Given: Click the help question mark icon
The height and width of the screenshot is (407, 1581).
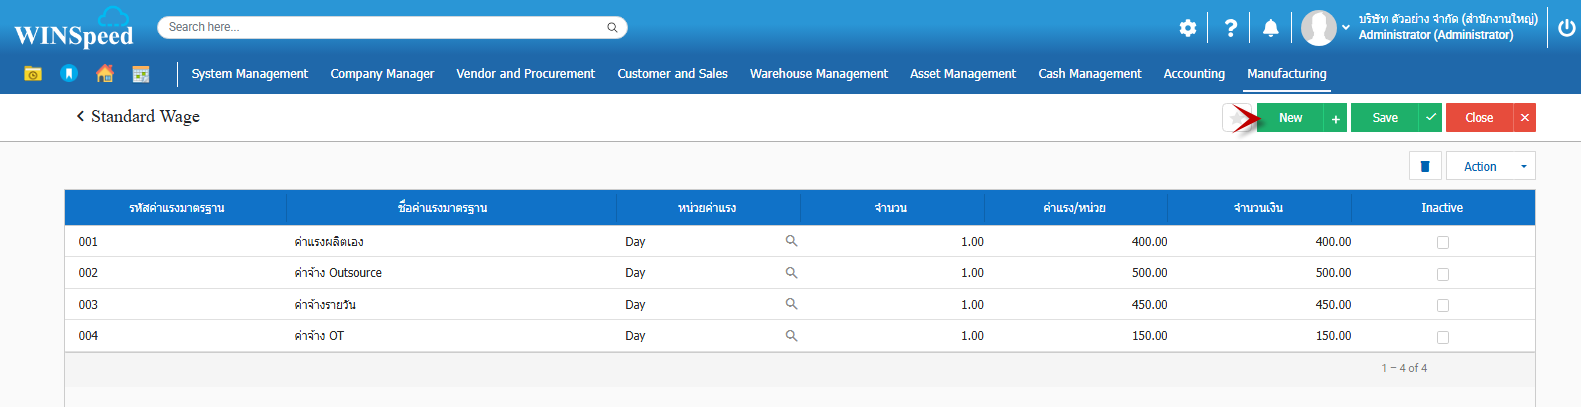Looking at the screenshot, I should [1231, 28].
